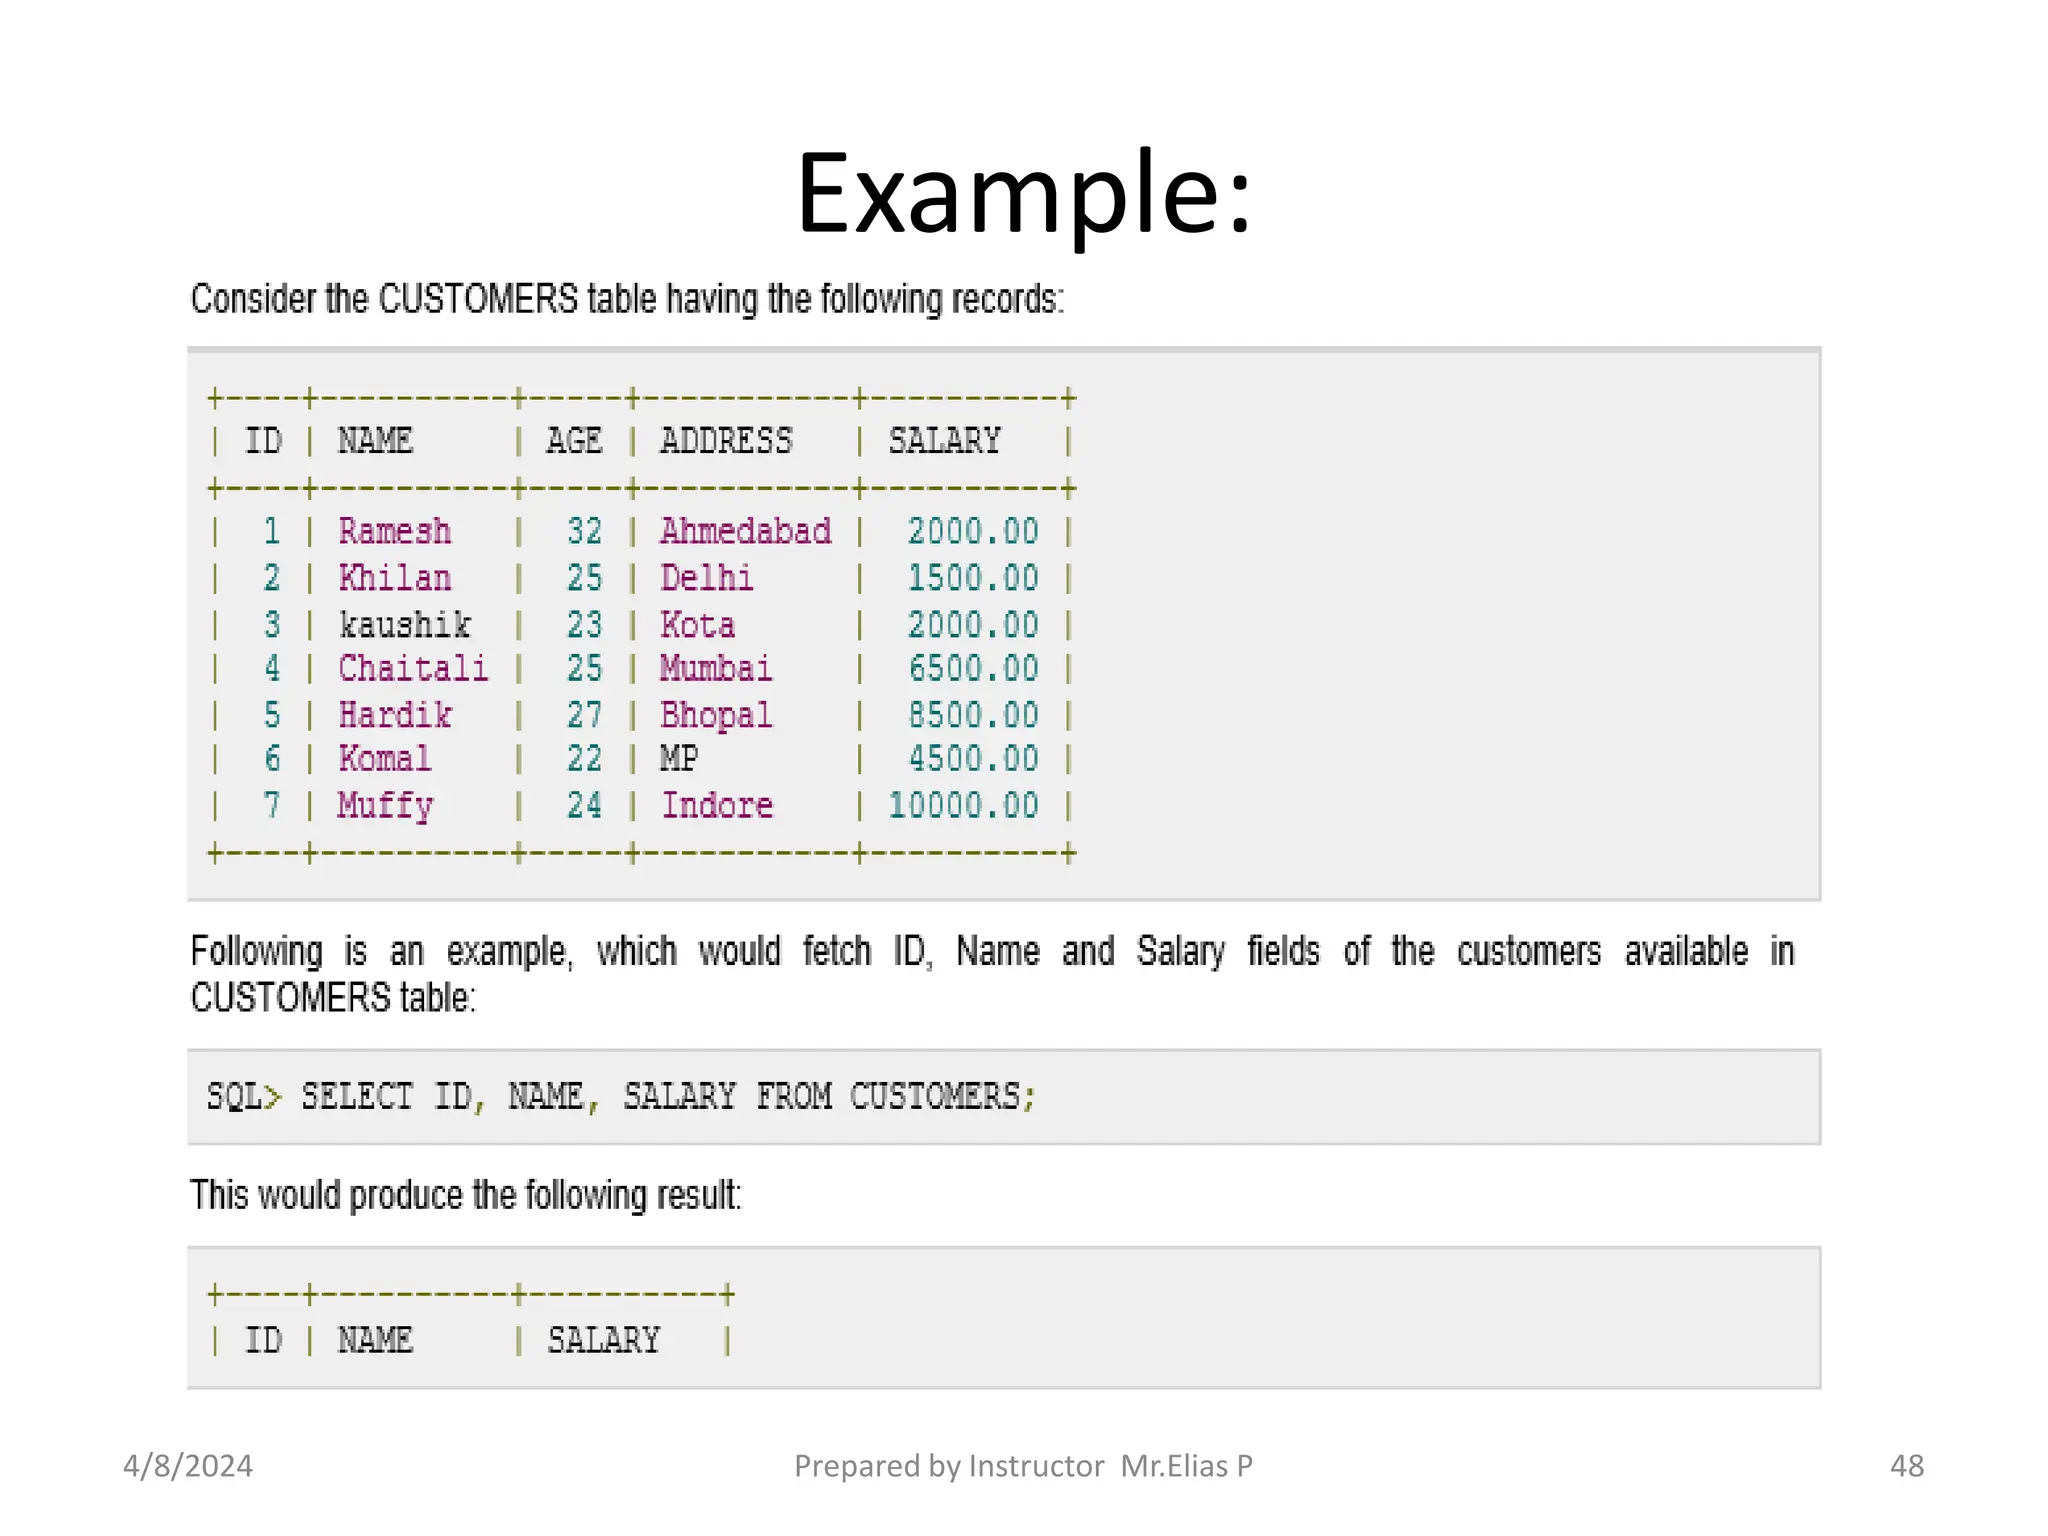Select the name Muffy in row seven
The image size is (2048, 1536).
(385, 806)
